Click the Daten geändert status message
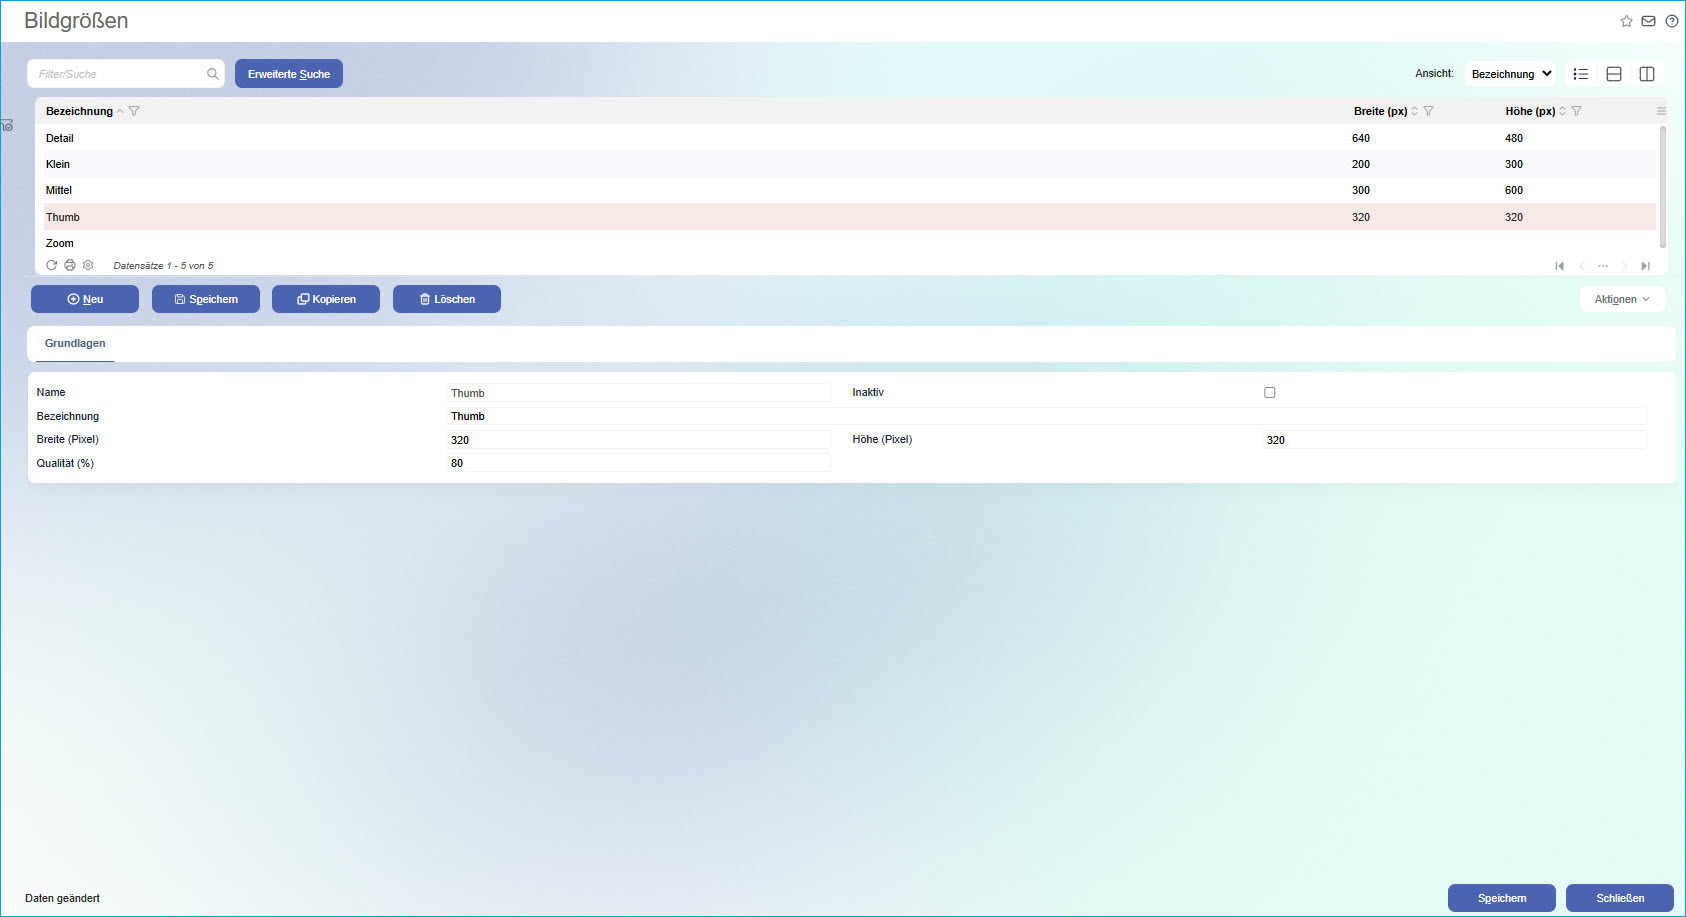The height and width of the screenshot is (917, 1686). click(x=62, y=898)
